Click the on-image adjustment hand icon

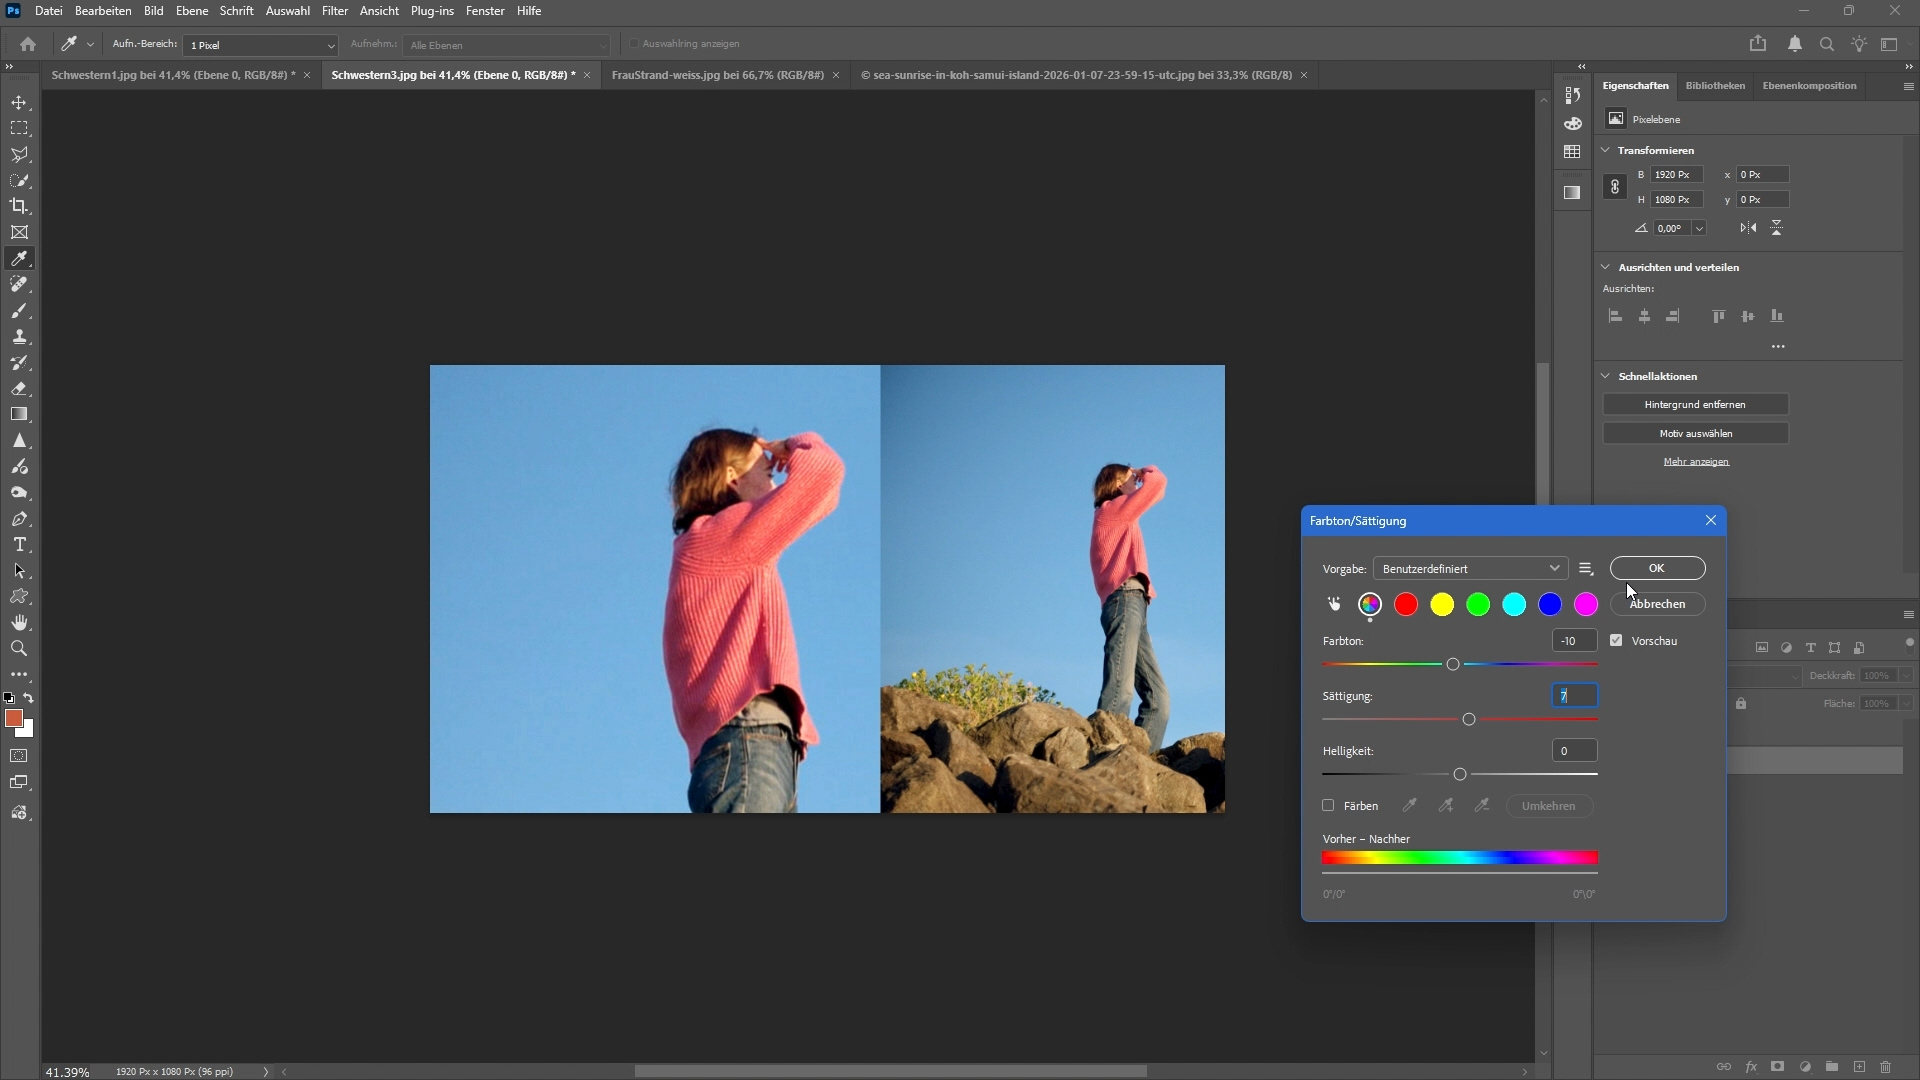(x=1334, y=604)
